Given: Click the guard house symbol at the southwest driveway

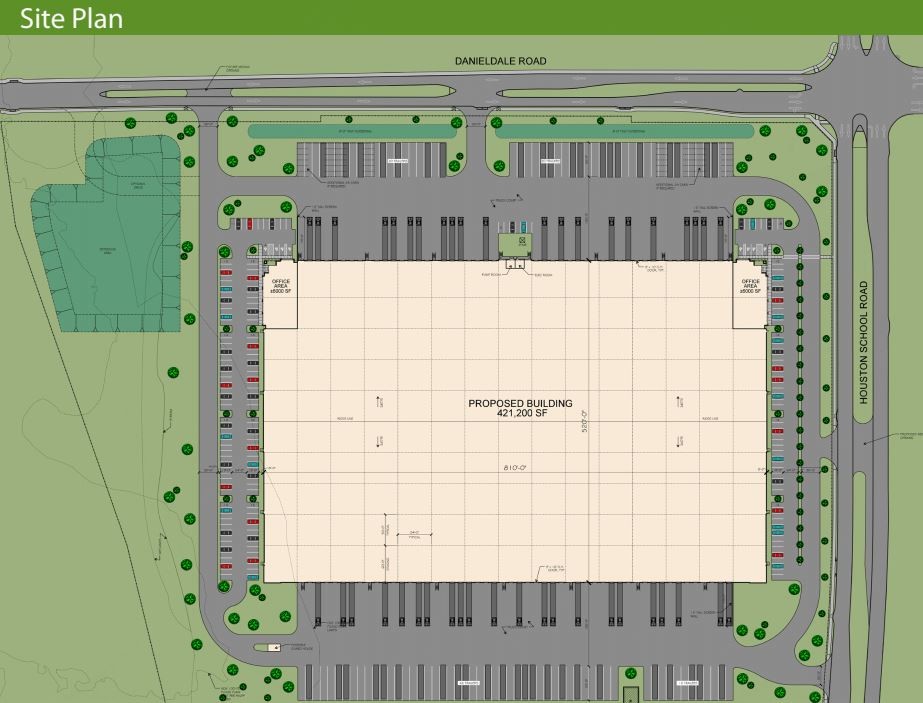Looking at the screenshot, I should pyautogui.click(x=274, y=648).
